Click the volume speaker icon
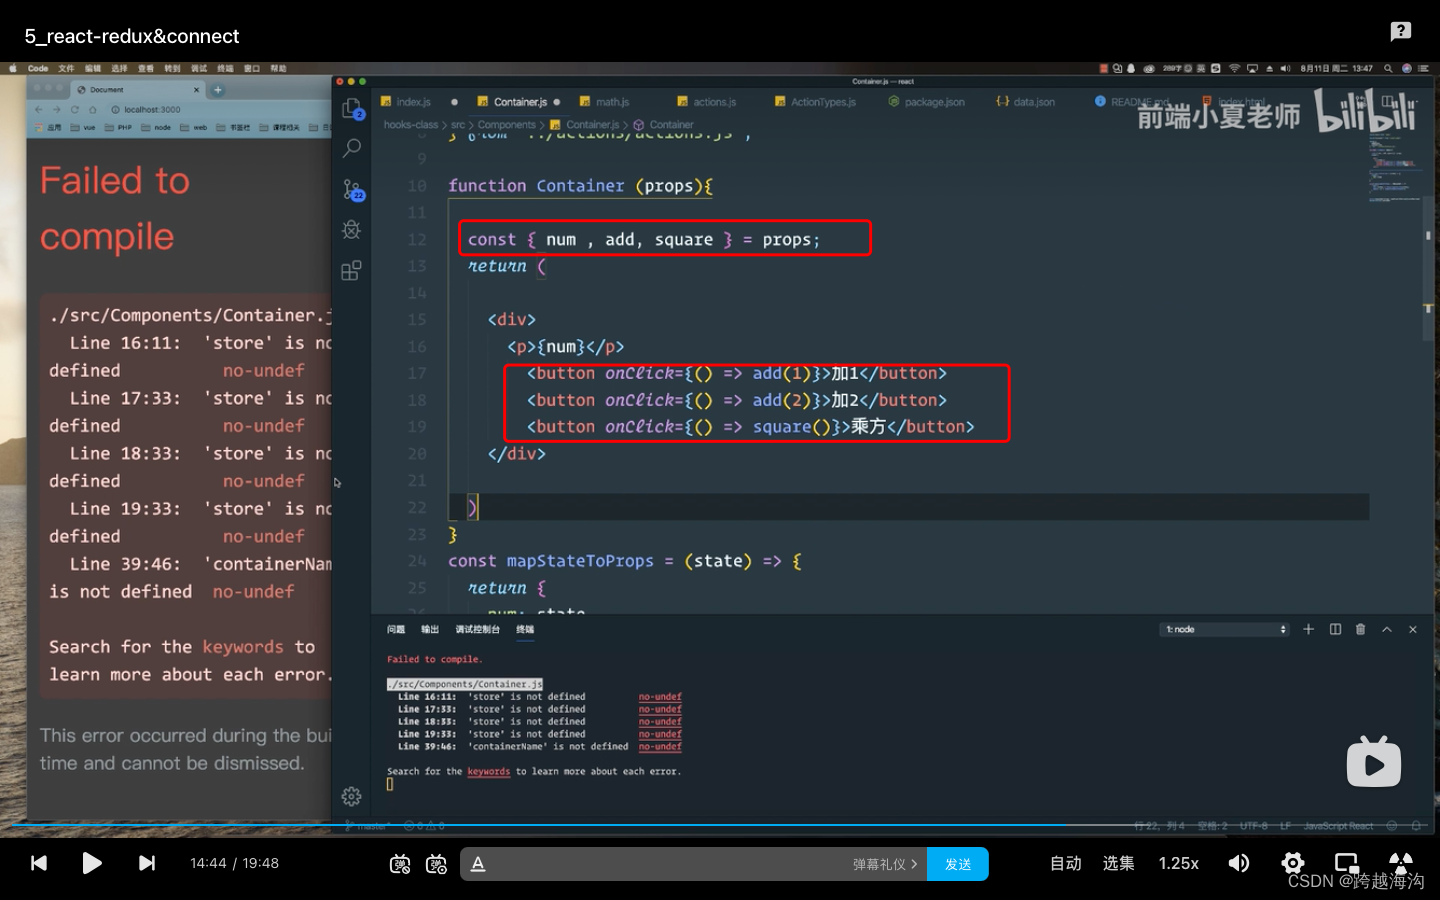 (x=1239, y=863)
